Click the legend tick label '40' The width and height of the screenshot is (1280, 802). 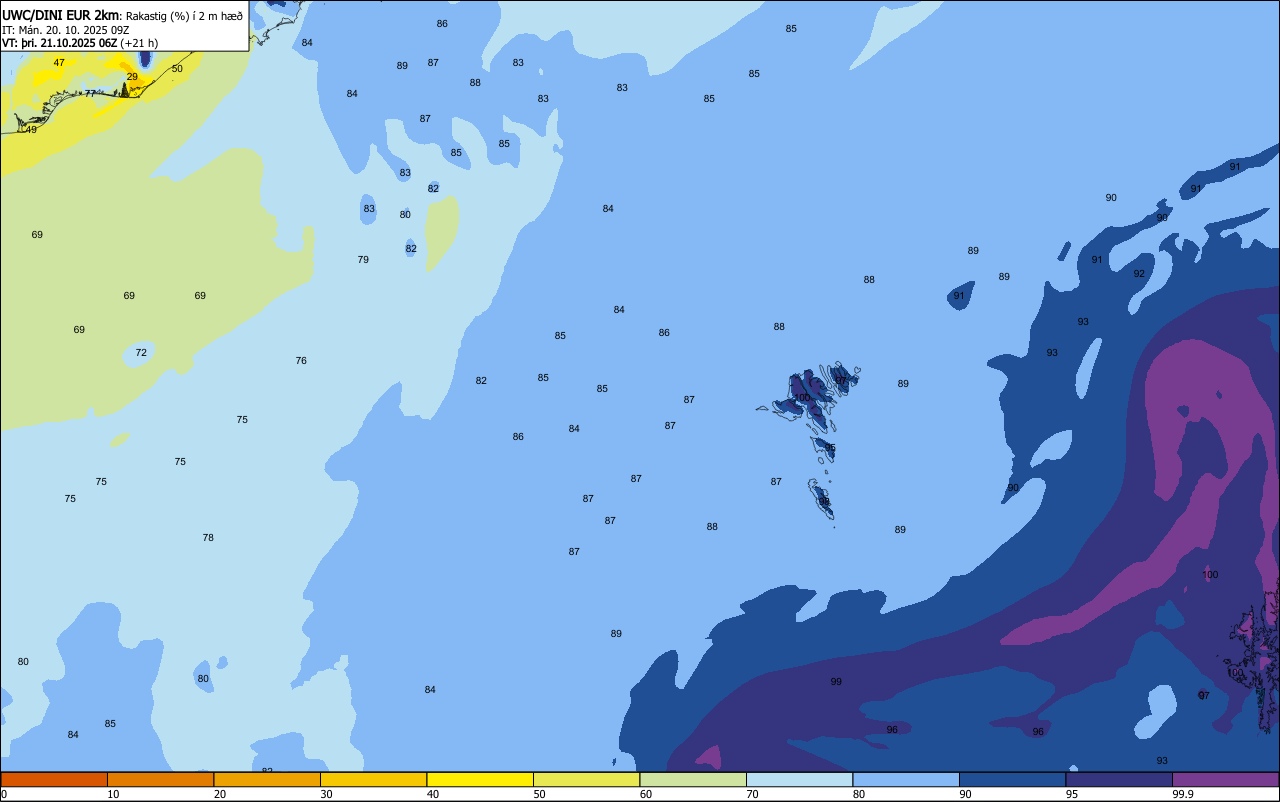pyautogui.click(x=433, y=794)
